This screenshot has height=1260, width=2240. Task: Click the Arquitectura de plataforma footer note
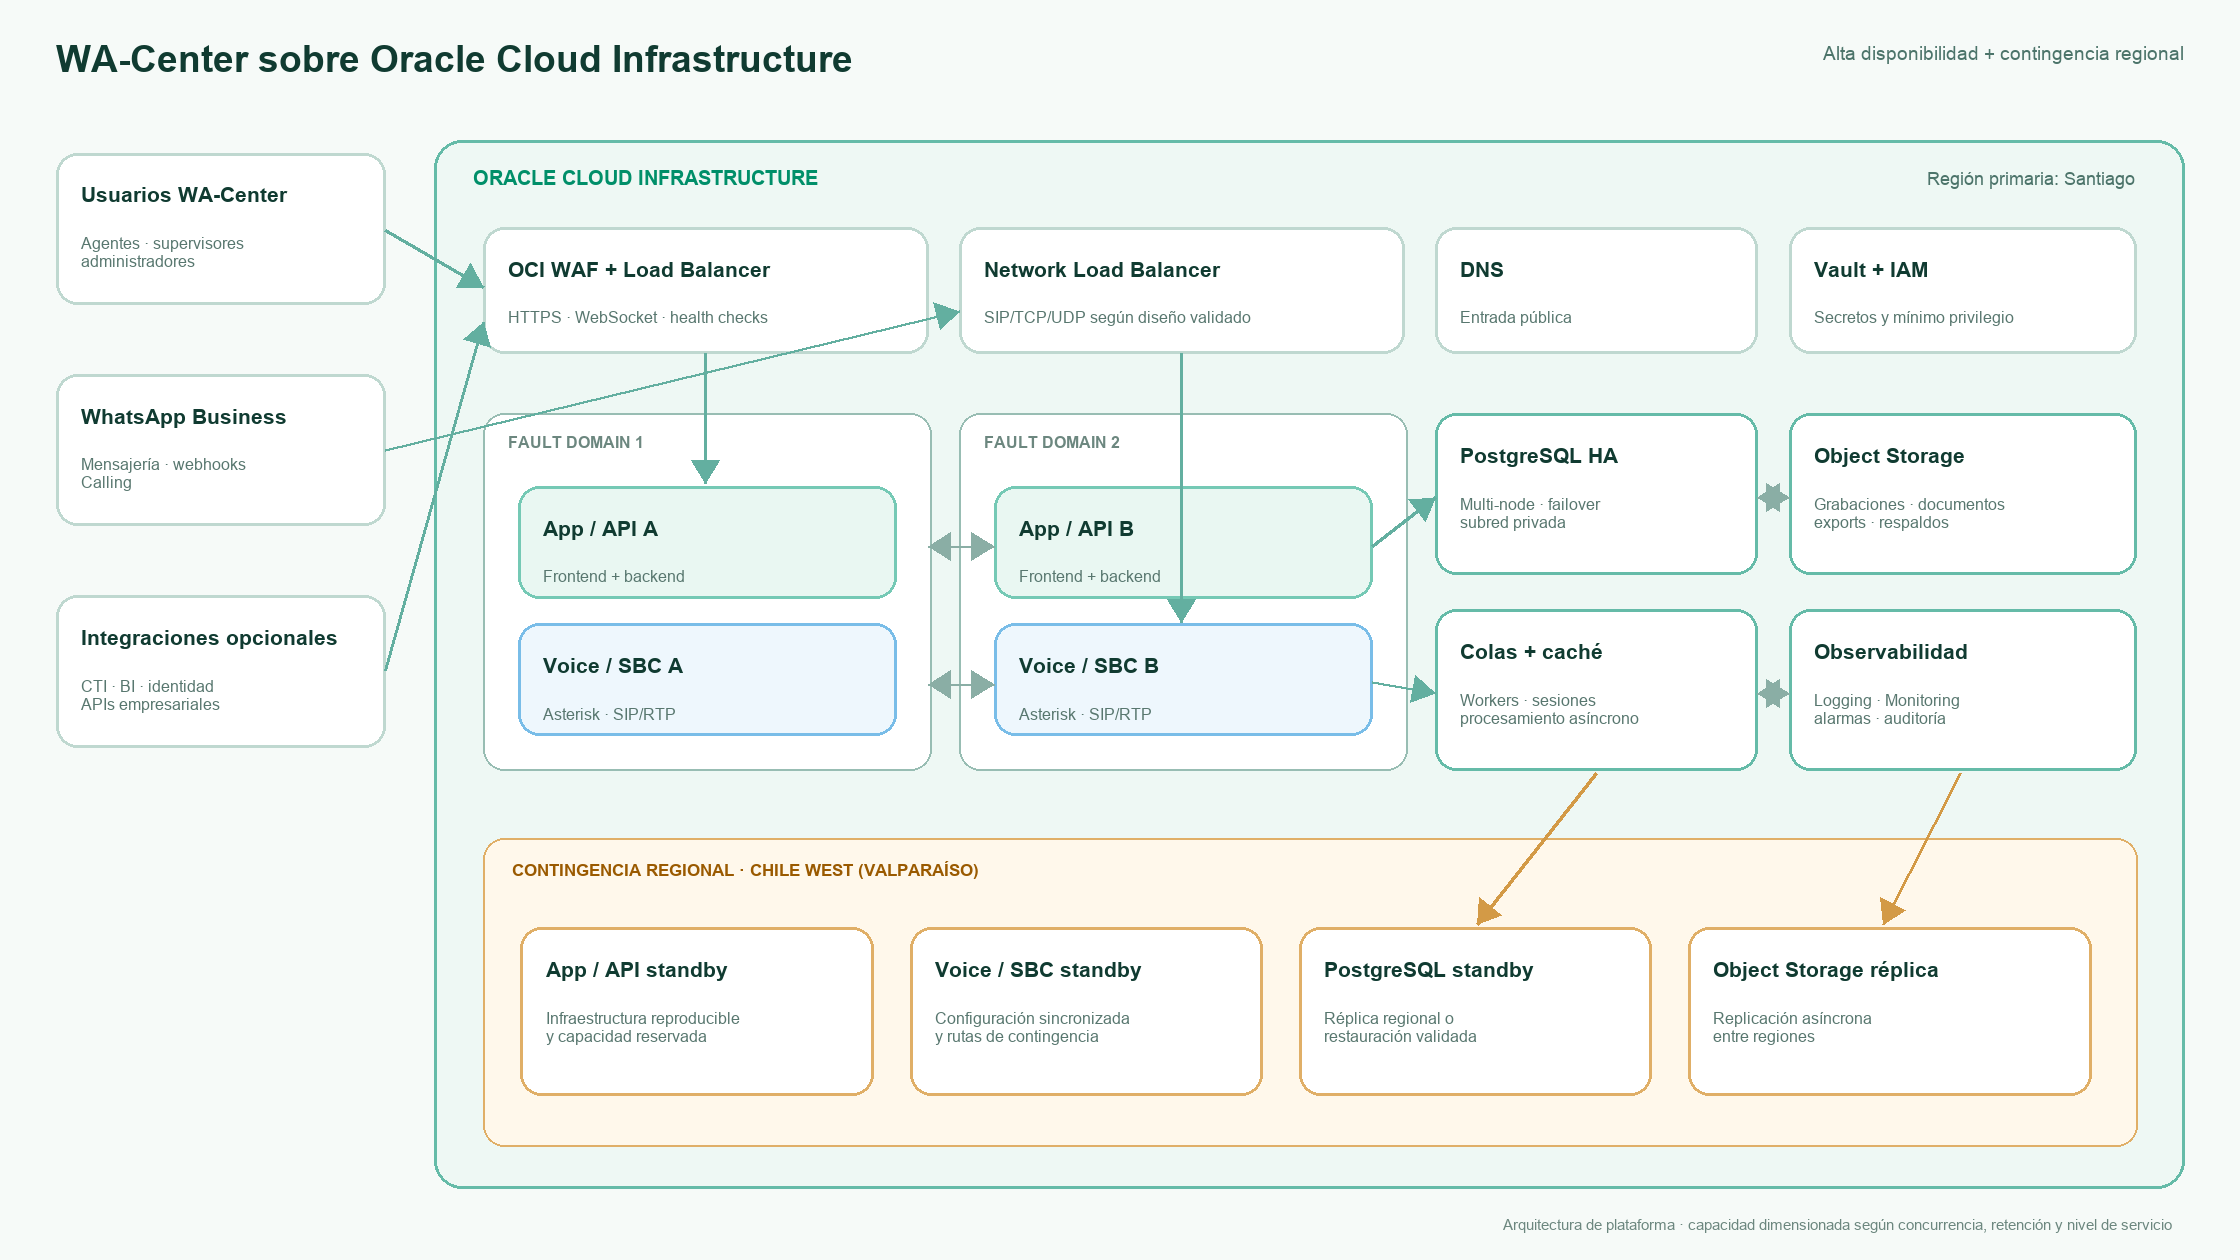coord(1837,1225)
